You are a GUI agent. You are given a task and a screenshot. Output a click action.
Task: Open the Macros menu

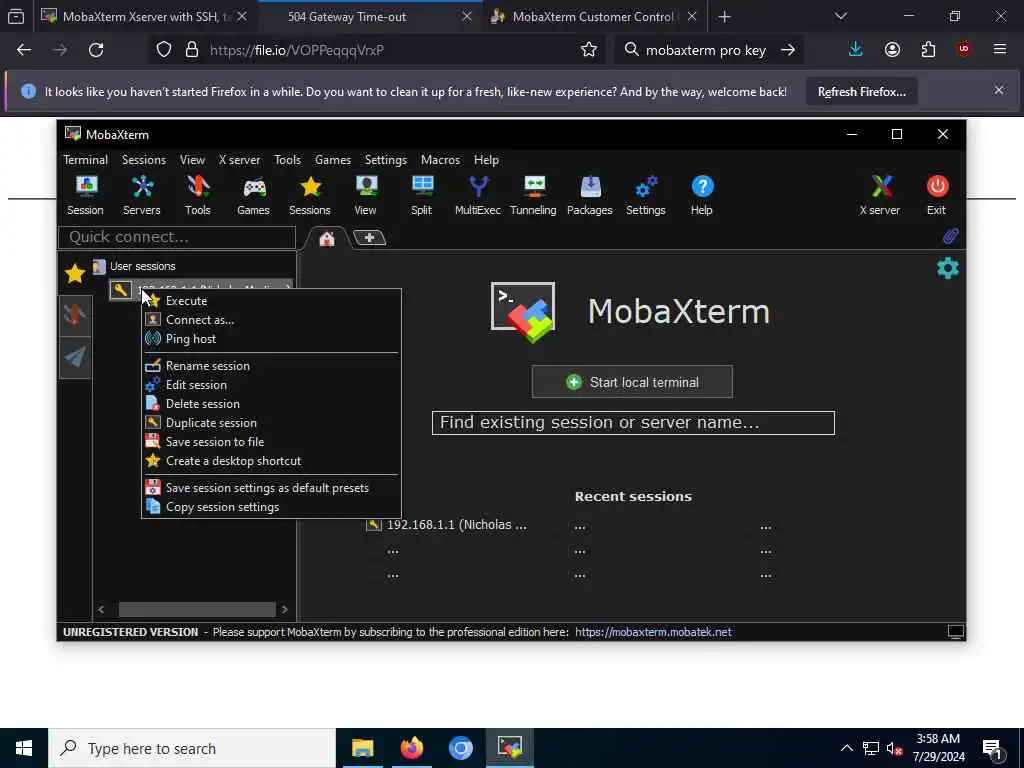(x=440, y=160)
